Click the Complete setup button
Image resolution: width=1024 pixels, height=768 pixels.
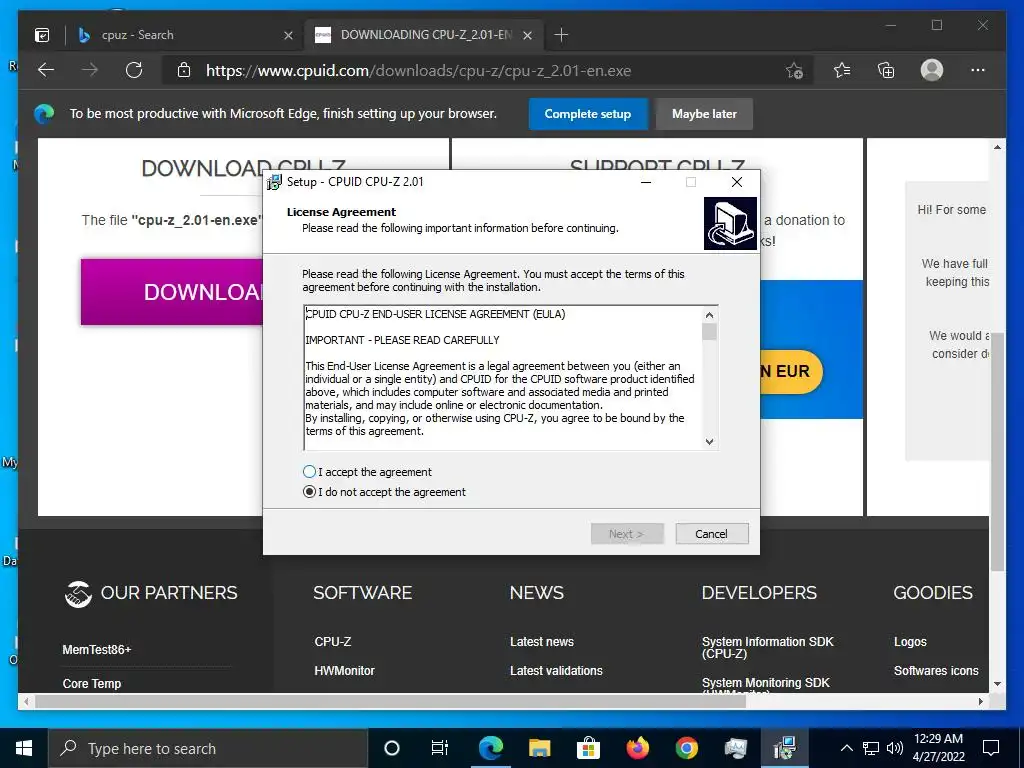[x=588, y=114]
